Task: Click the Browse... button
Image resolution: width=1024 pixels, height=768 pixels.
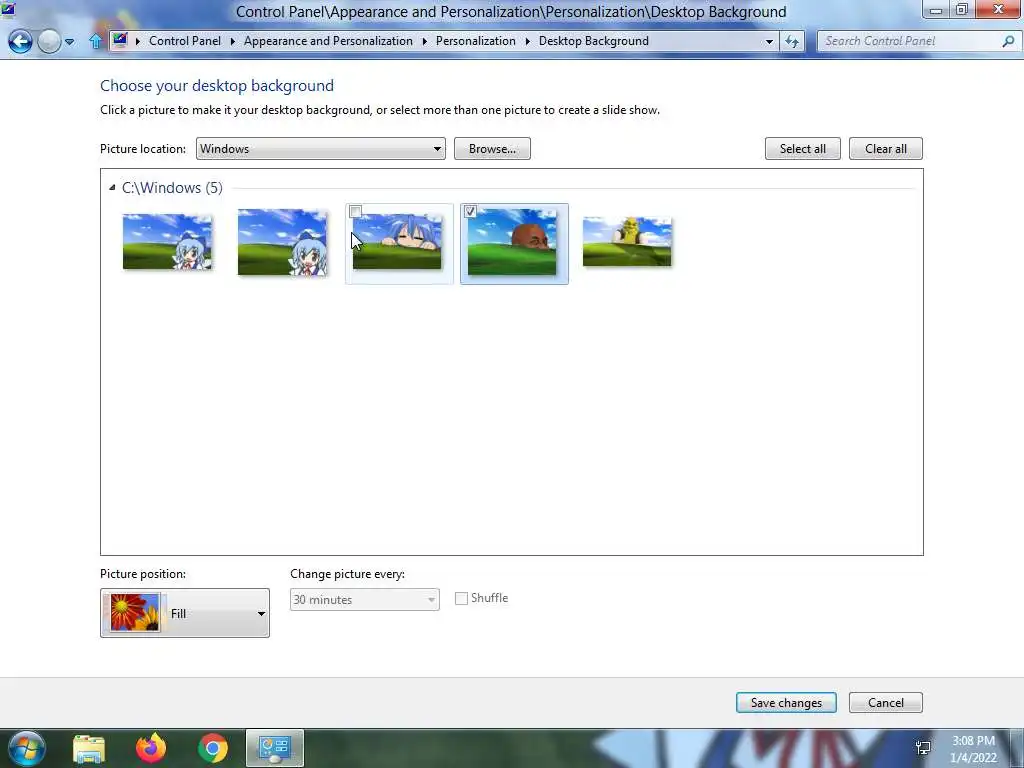Action: [492, 149]
